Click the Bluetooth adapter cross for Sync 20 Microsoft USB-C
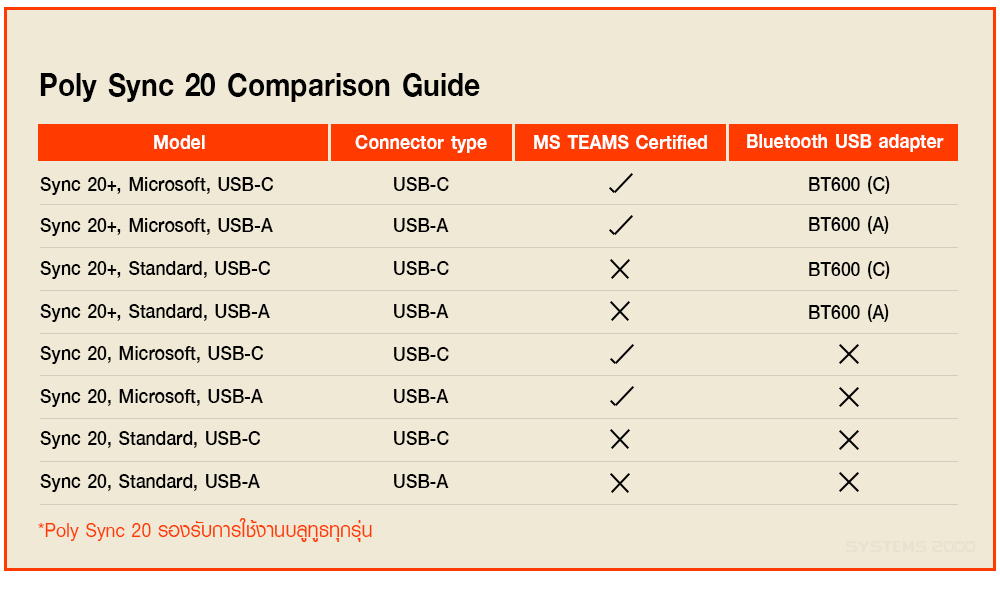The image size is (1000, 600). pos(849,354)
